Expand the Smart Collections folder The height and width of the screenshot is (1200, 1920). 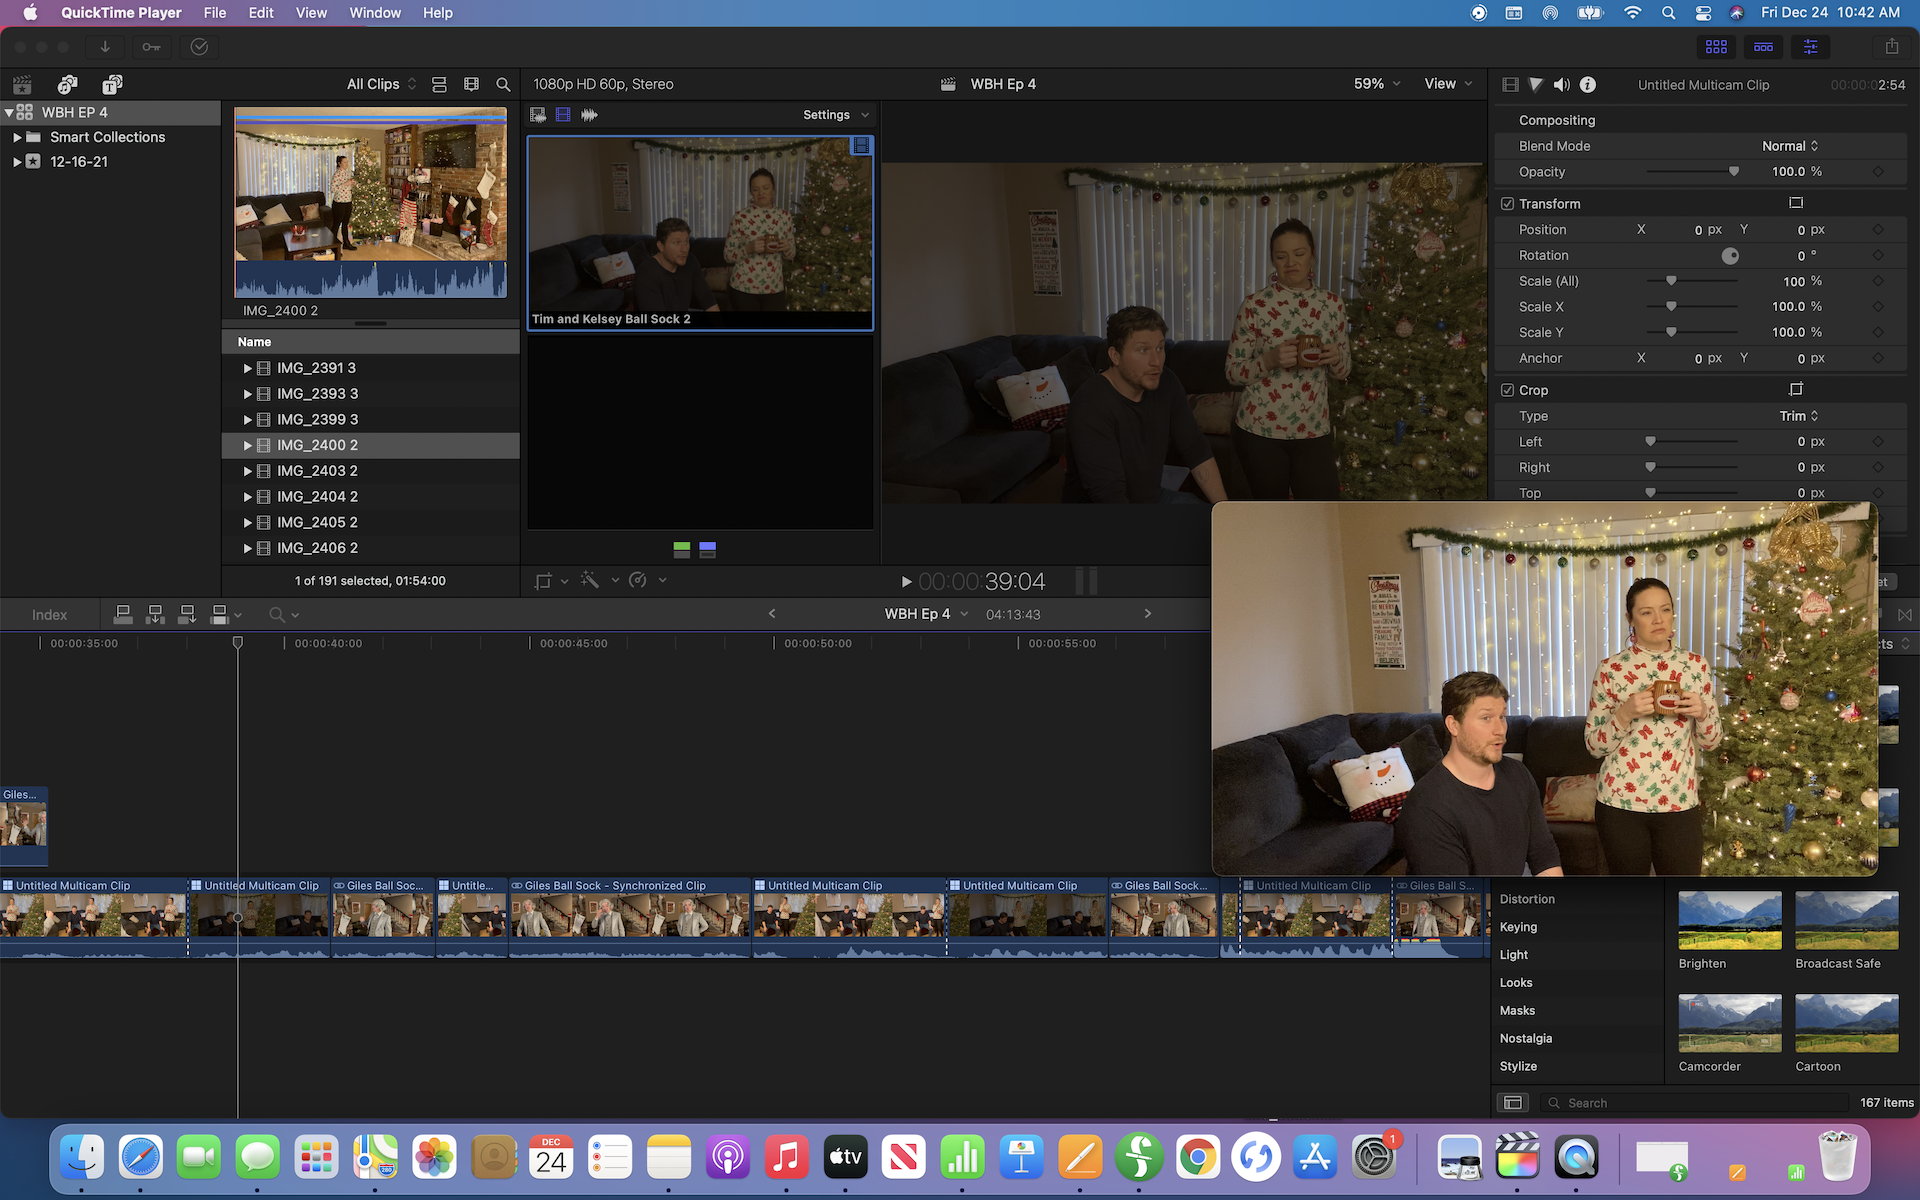[x=17, y=137]
